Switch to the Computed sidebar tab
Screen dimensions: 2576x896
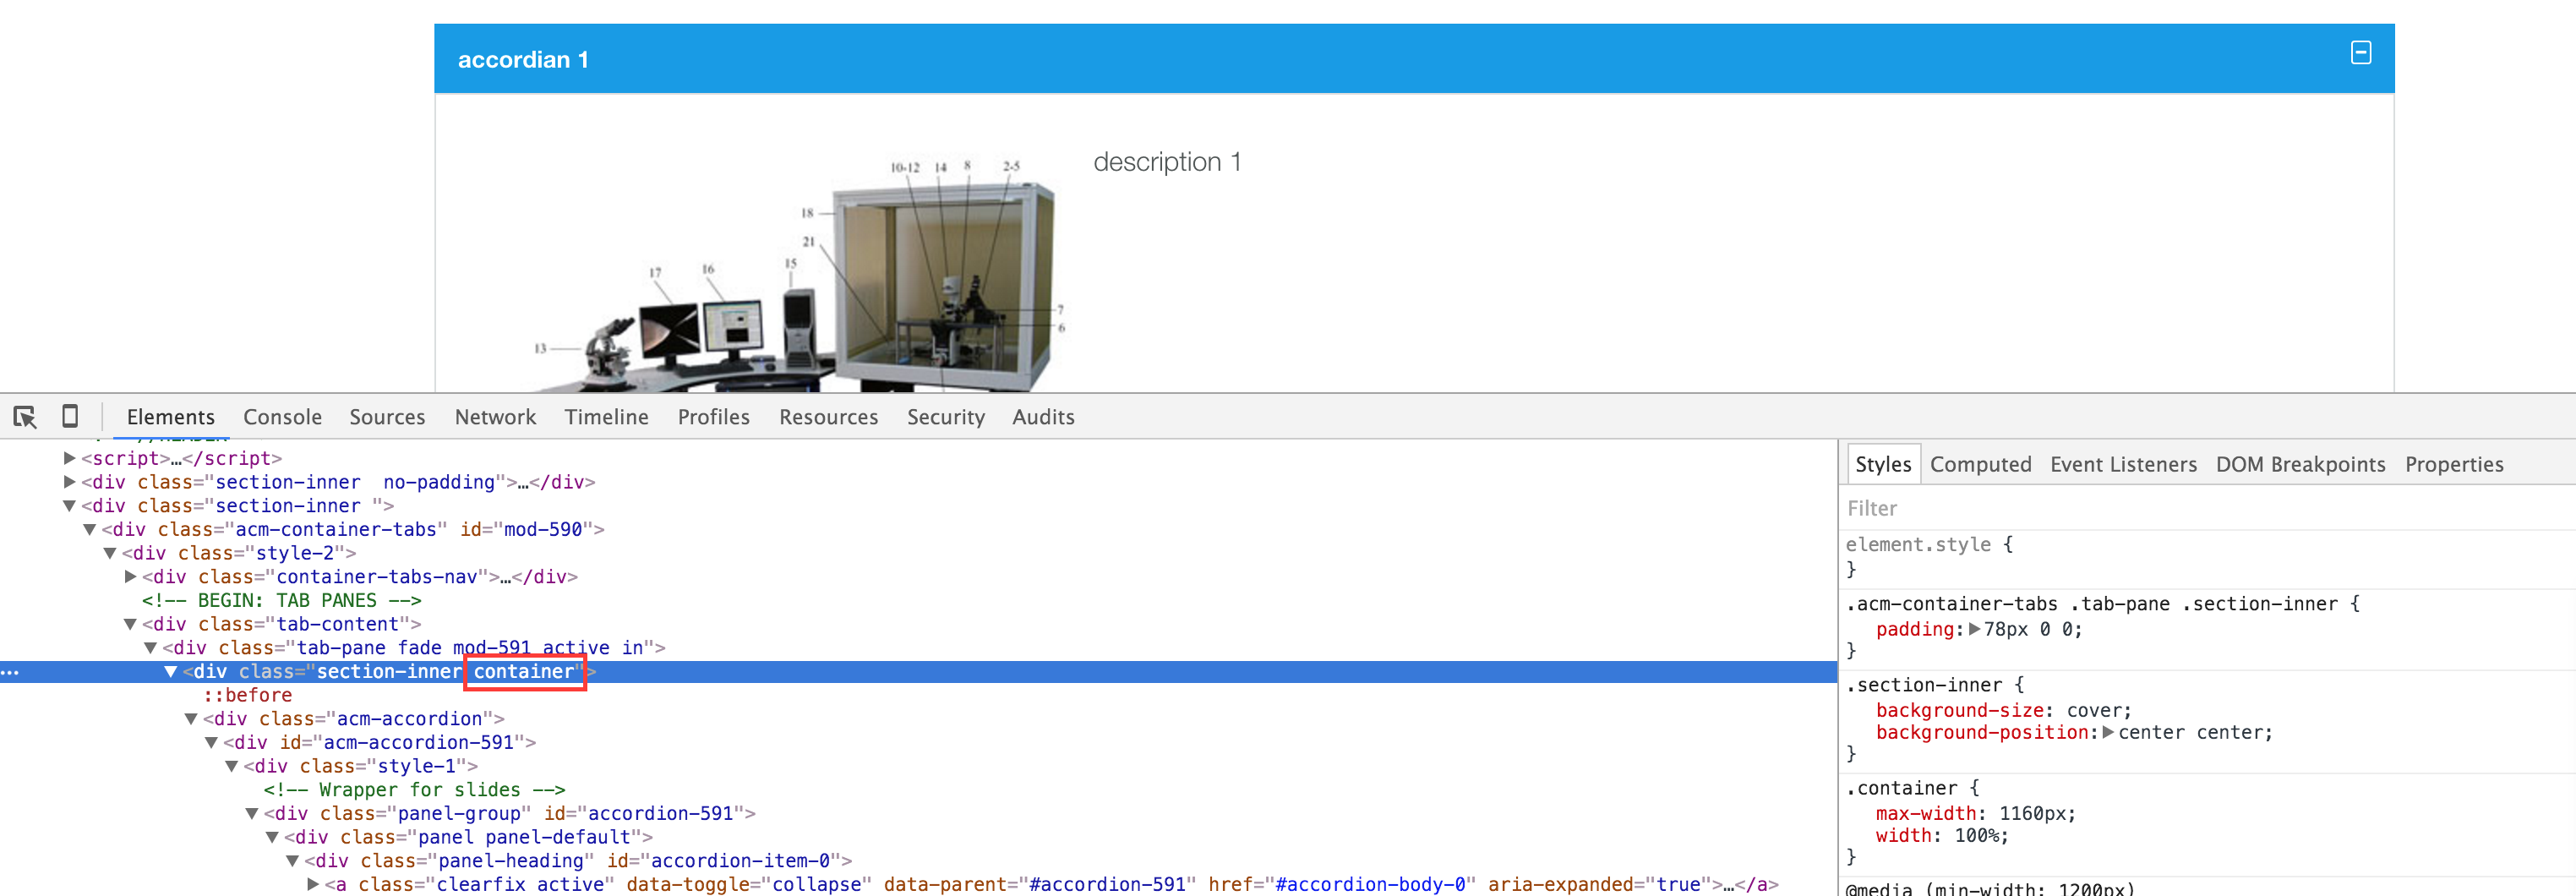click(1980, 464)
